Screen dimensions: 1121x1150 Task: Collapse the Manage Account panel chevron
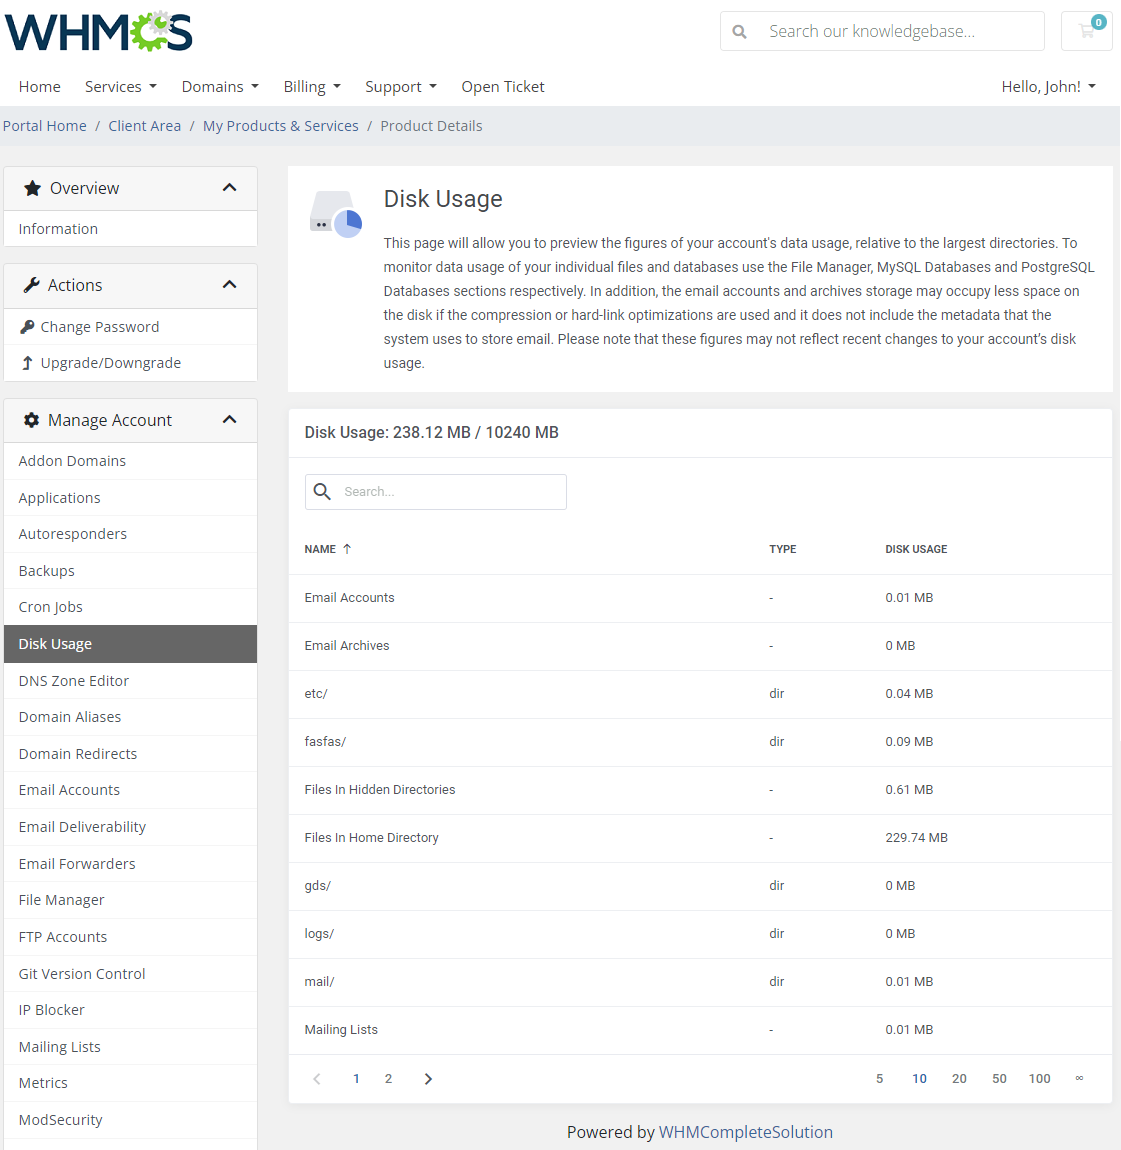(230, 420)
